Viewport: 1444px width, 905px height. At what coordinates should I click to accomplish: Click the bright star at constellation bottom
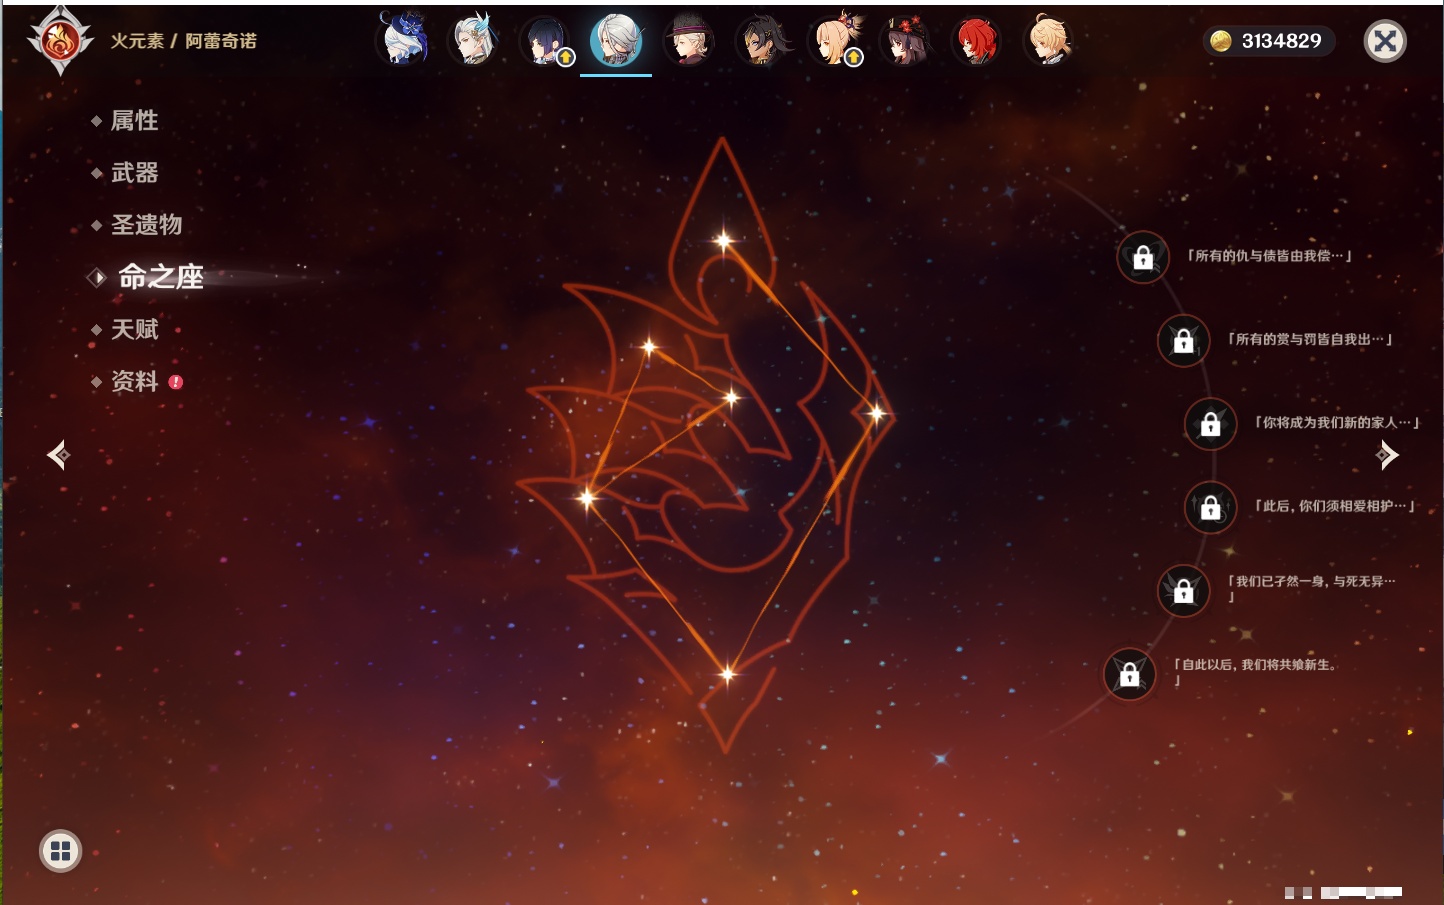point(727,674)
